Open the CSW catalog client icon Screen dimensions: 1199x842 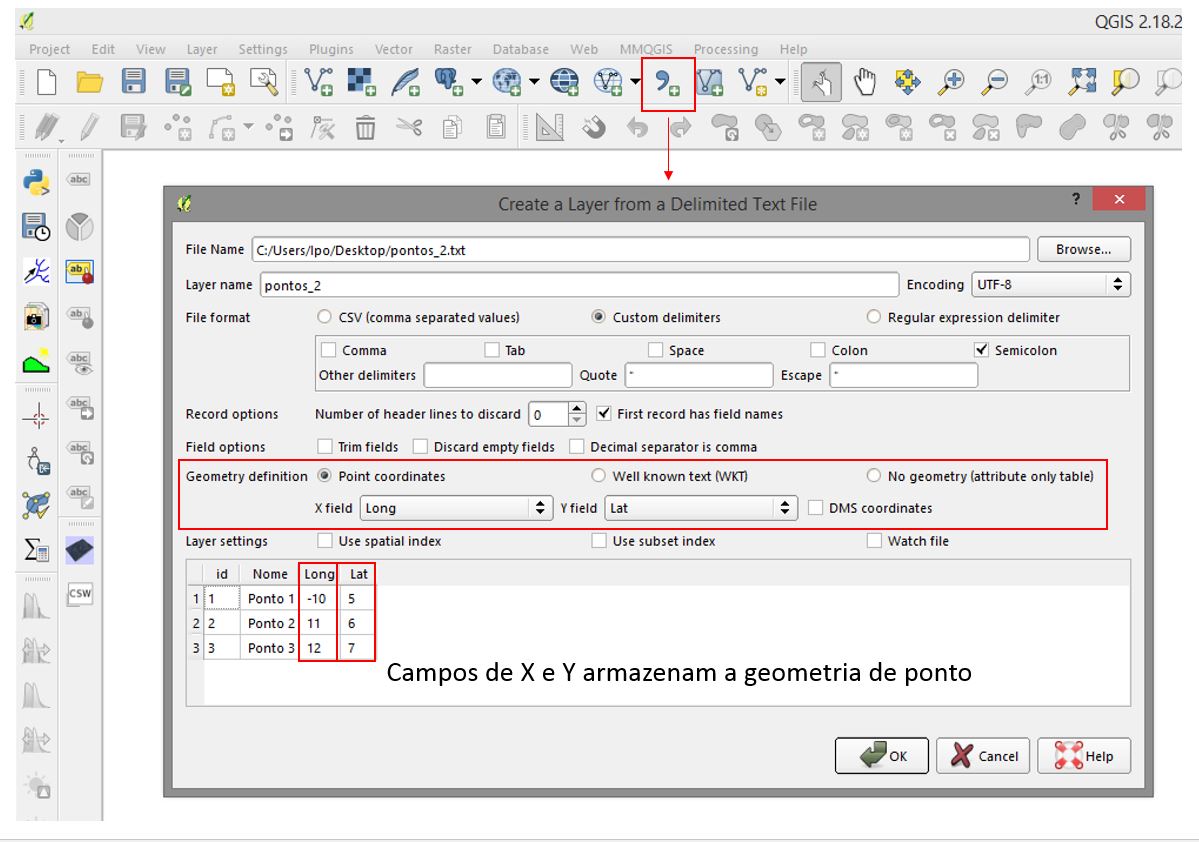click(x=79, y=595)
